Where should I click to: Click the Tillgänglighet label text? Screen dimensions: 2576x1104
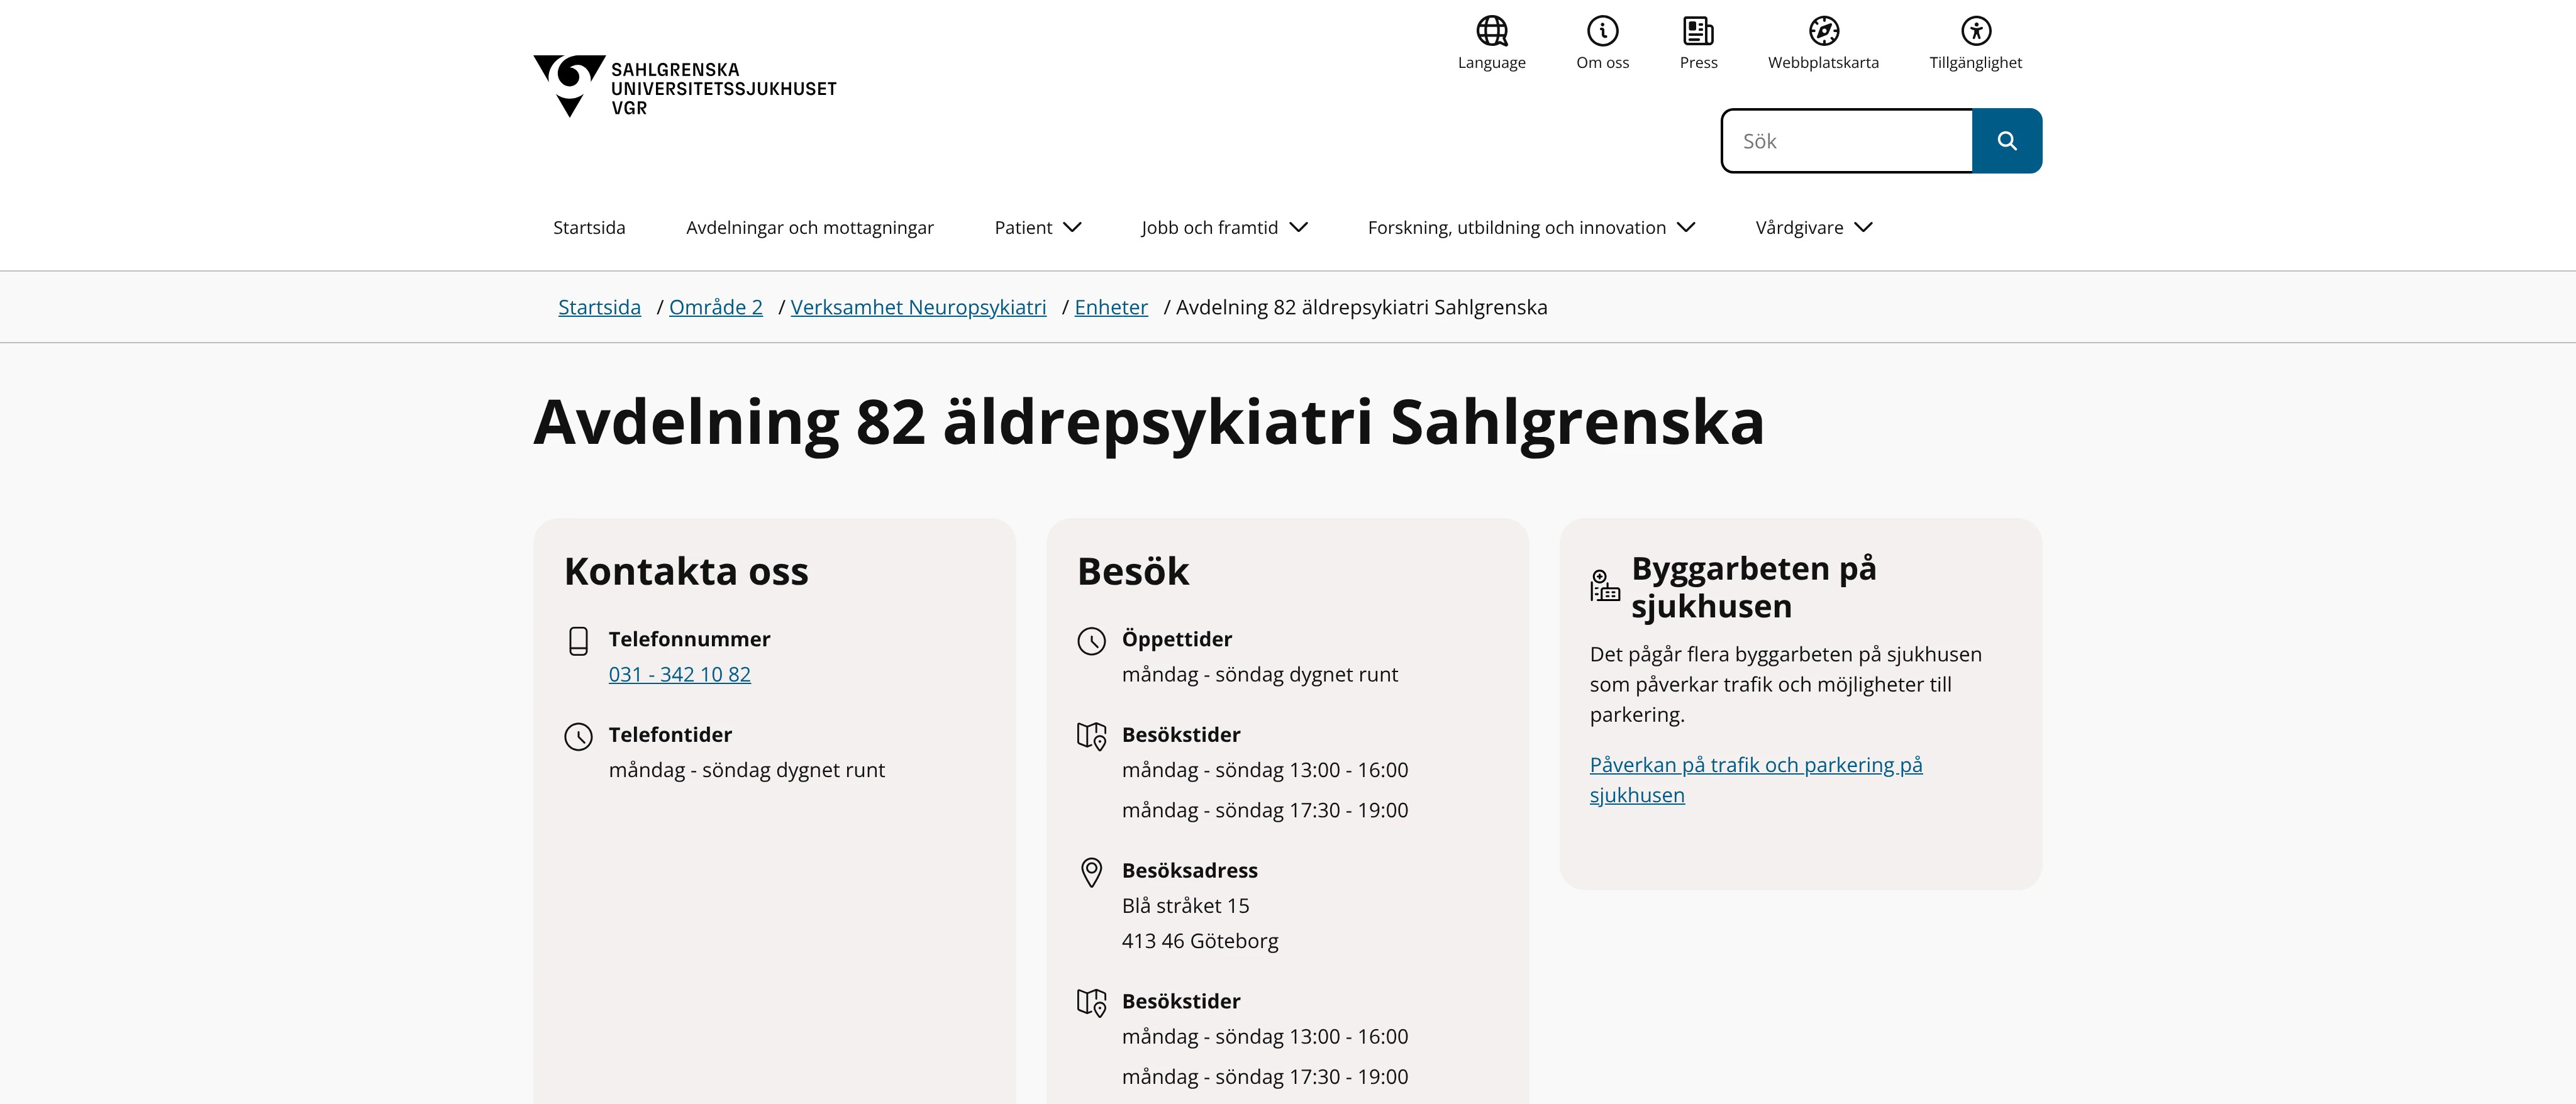pyautogui.click(x=1975, y=63)
